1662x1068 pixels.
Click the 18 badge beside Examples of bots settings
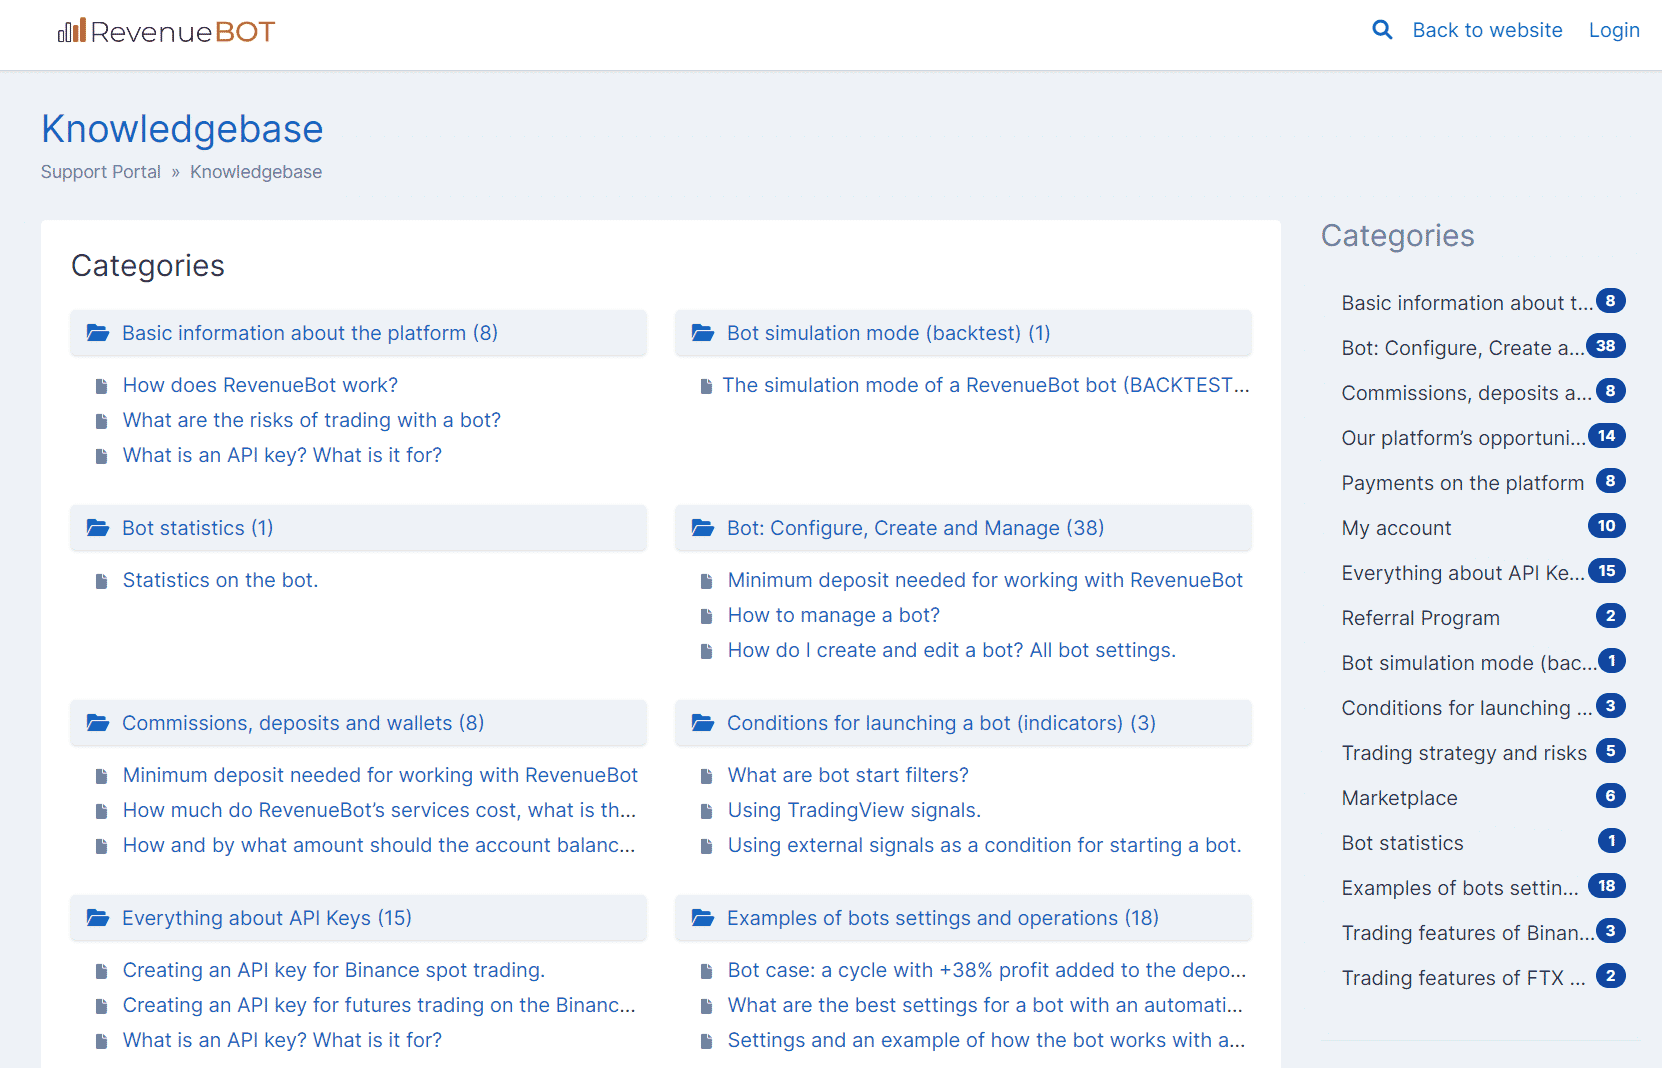pos(1607,886)
